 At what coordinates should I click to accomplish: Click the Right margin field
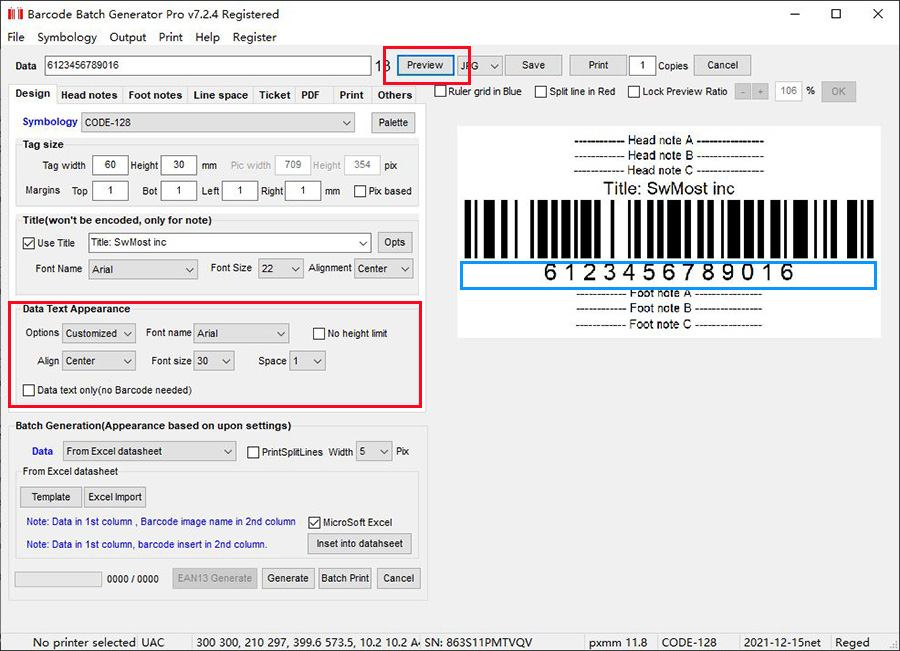[302, 191]
